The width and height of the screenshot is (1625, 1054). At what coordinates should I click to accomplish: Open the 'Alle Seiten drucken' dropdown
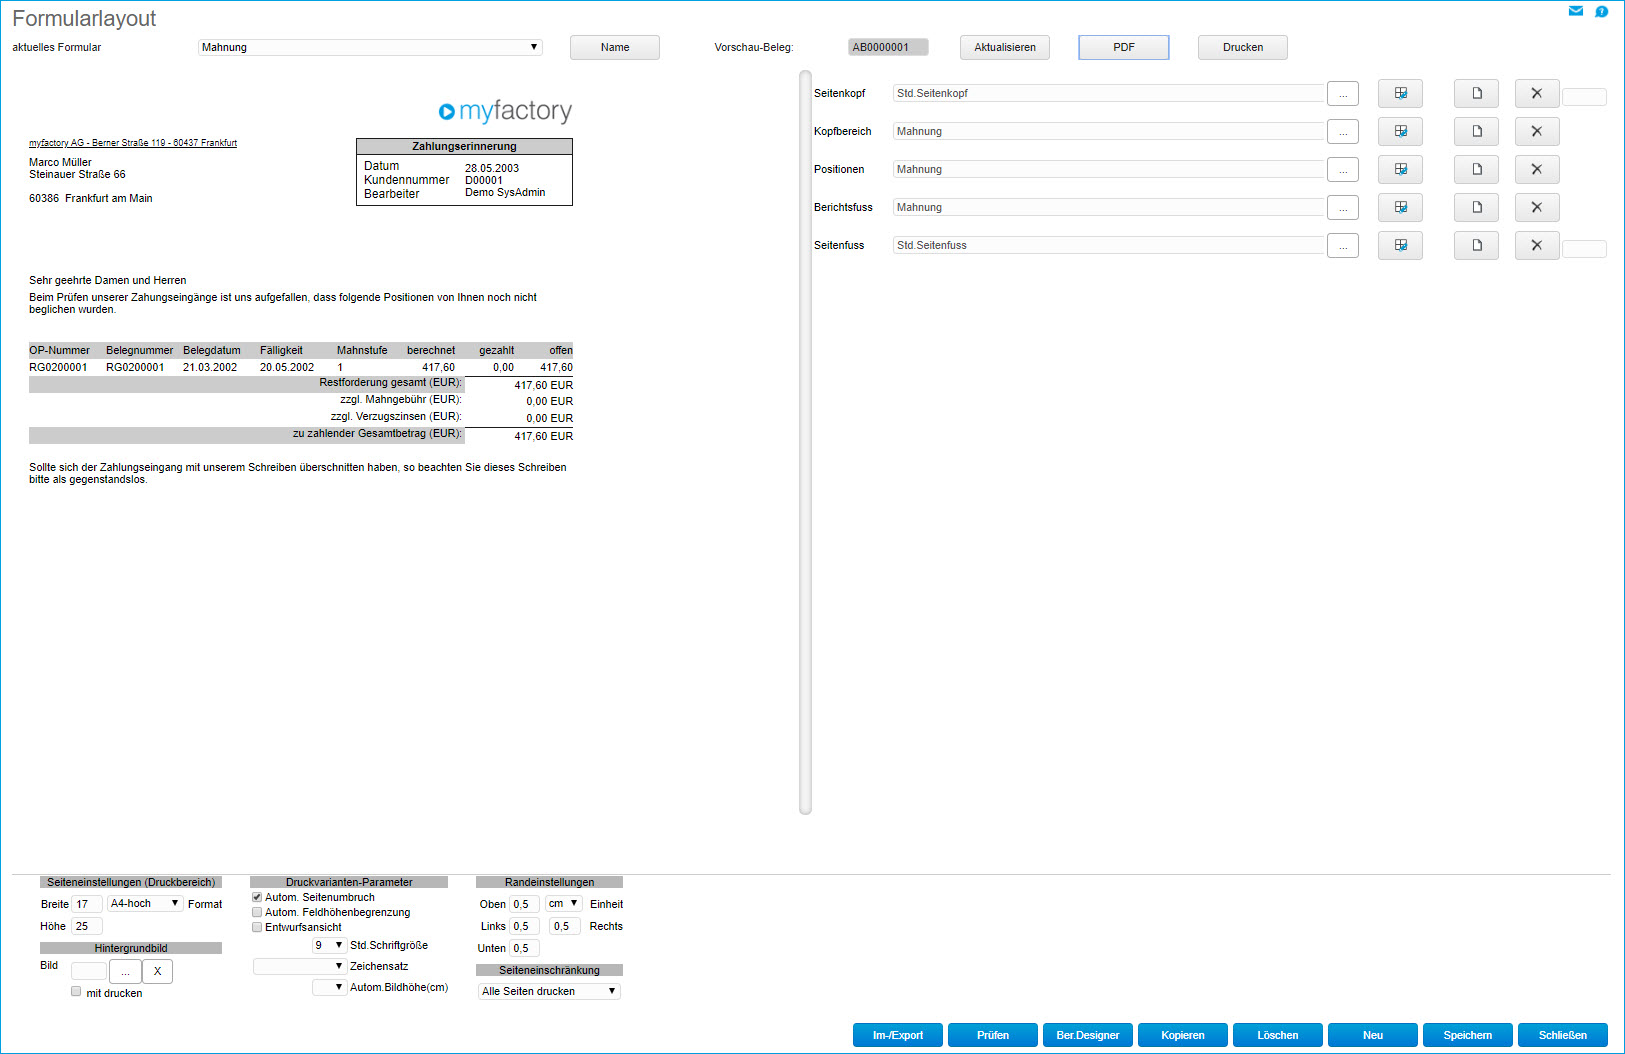coord(549,991)
